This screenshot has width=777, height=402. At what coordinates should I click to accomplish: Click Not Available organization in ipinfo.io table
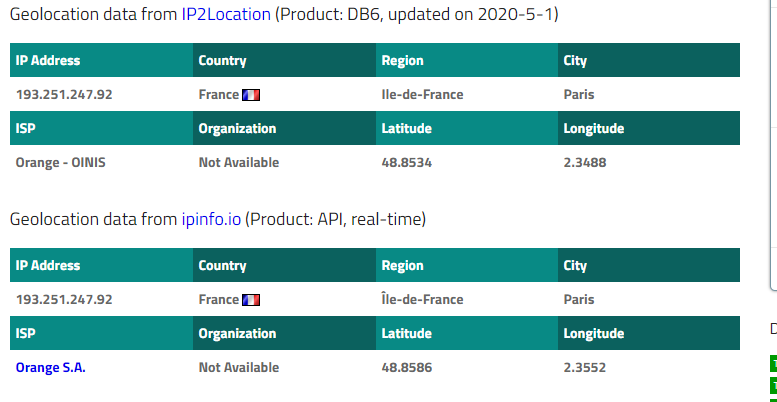click(239, 367)
